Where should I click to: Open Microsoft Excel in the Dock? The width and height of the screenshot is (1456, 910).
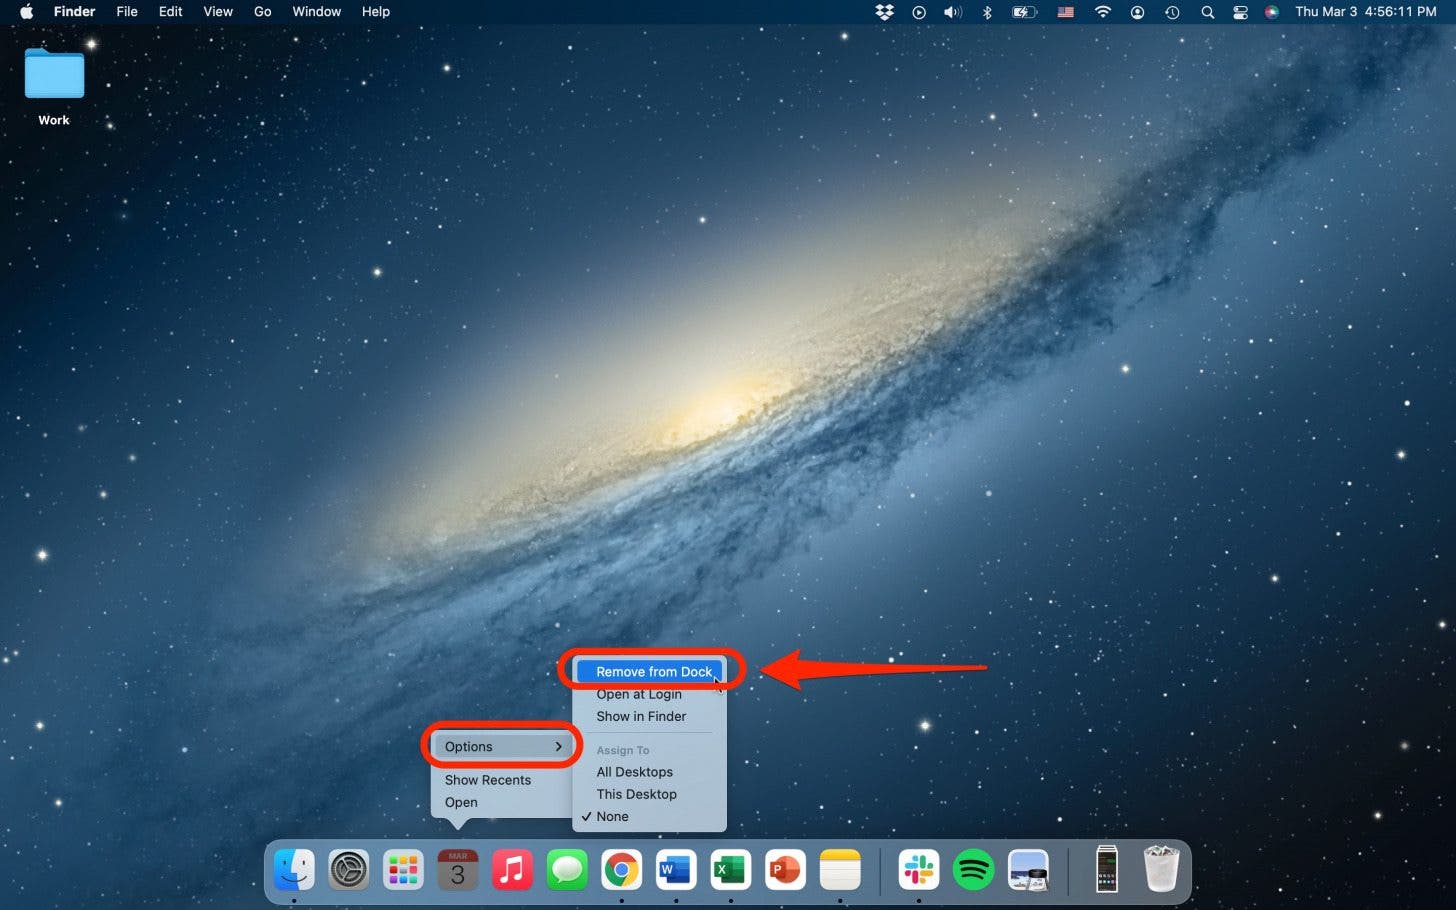point(730,870)
